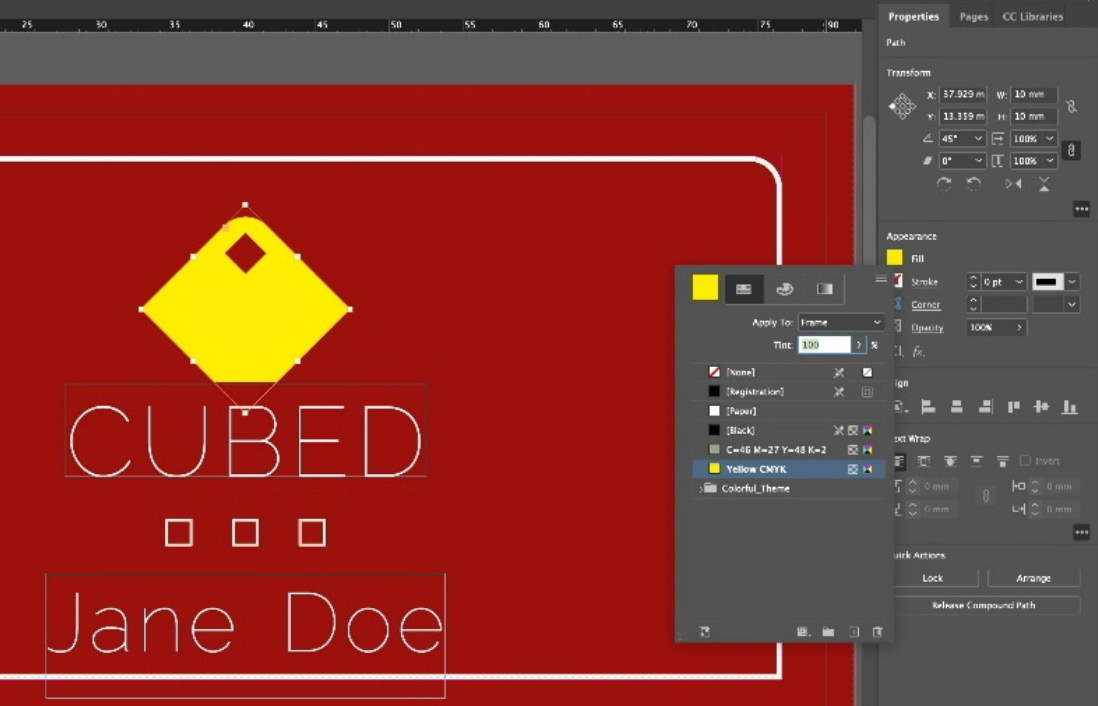Select Wrap around bounding box
1098x706 pixels.
pyautogui.click(x=924, y=461)
